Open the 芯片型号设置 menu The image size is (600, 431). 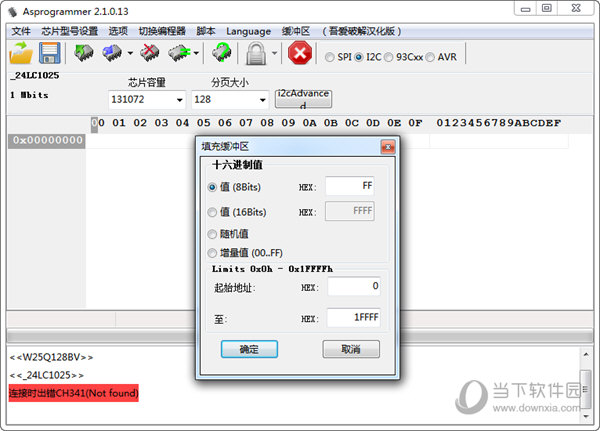pyautogui.click(x=69, y=31)
